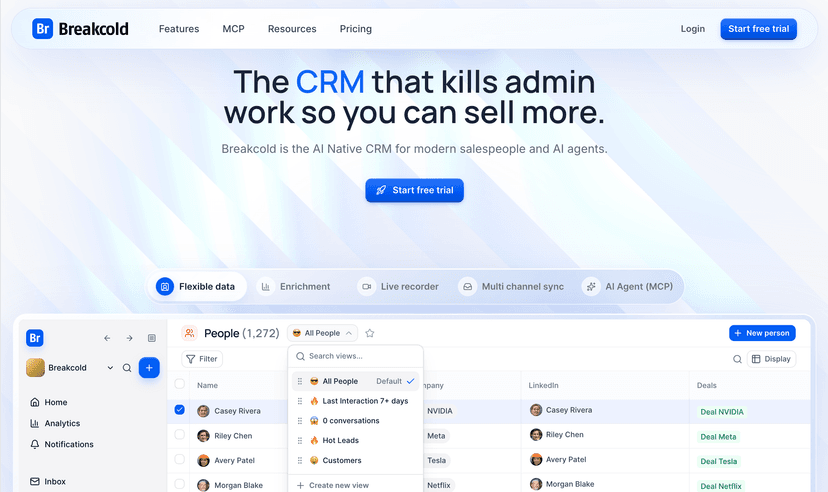Click the Deal Meta tag
Viewport: 828px width, 492px height.
pos(718,437)
